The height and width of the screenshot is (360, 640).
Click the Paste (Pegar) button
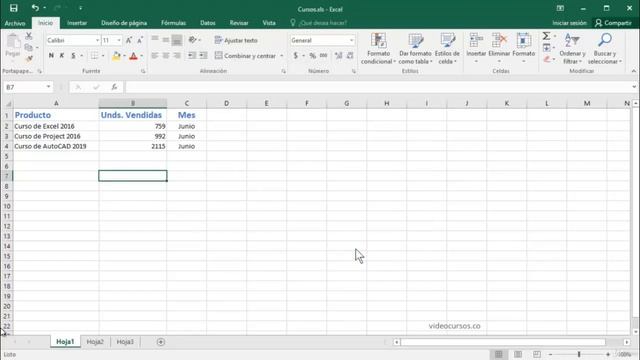(13, 46)
